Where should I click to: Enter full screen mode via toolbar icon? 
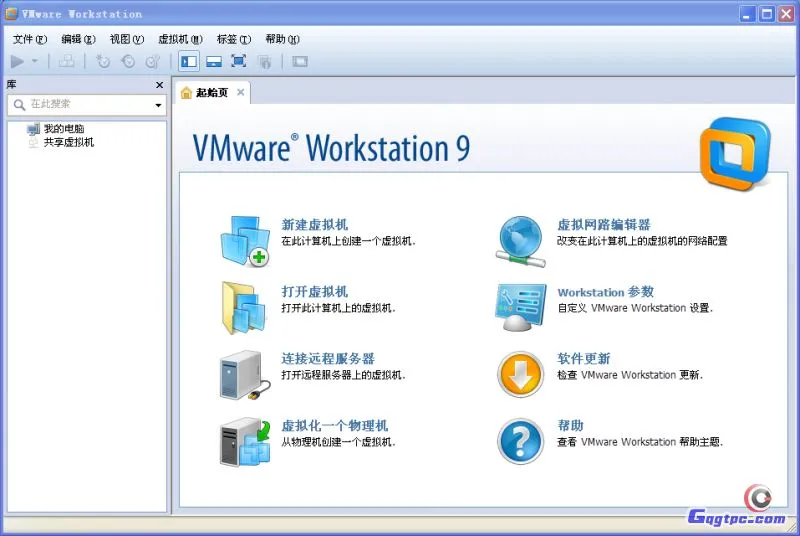(x=239, y=61)
